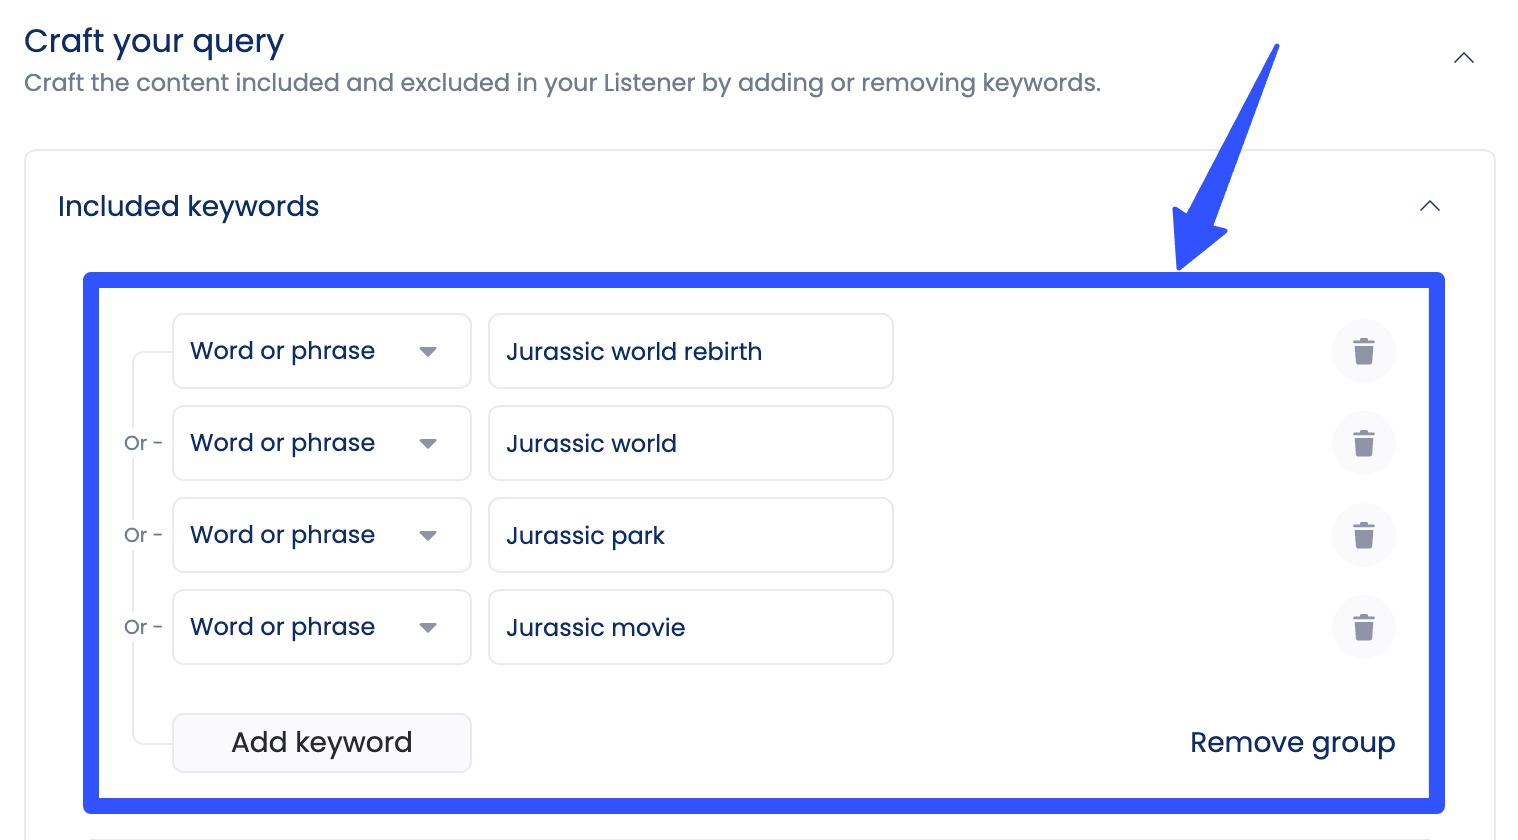Select the 'Jurassic world rebirth' keyword field
Image resolution: width=1518 pixels, height=840 pixels.
(x=690, y=351)
